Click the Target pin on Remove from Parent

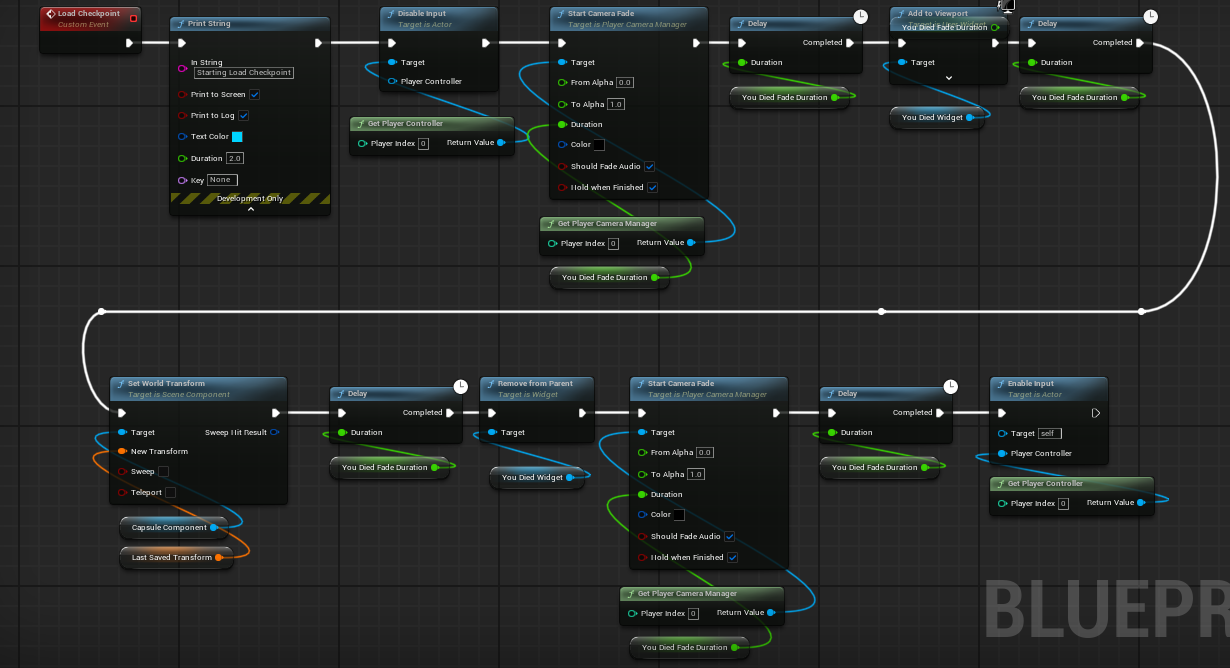click(492, 432)
